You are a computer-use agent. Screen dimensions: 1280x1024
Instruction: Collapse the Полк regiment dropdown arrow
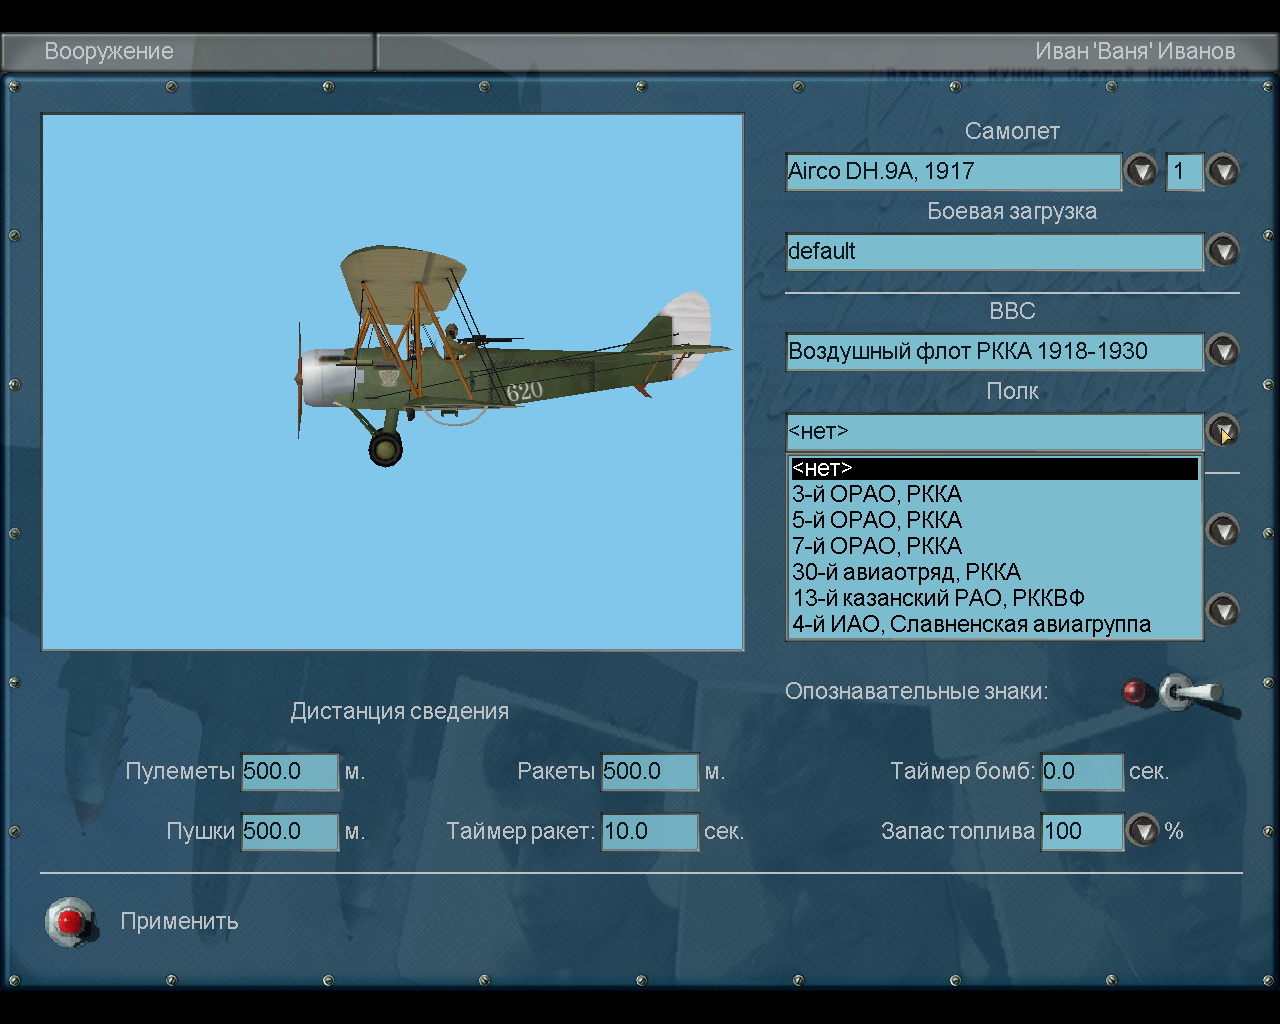tap(1222, 431)
